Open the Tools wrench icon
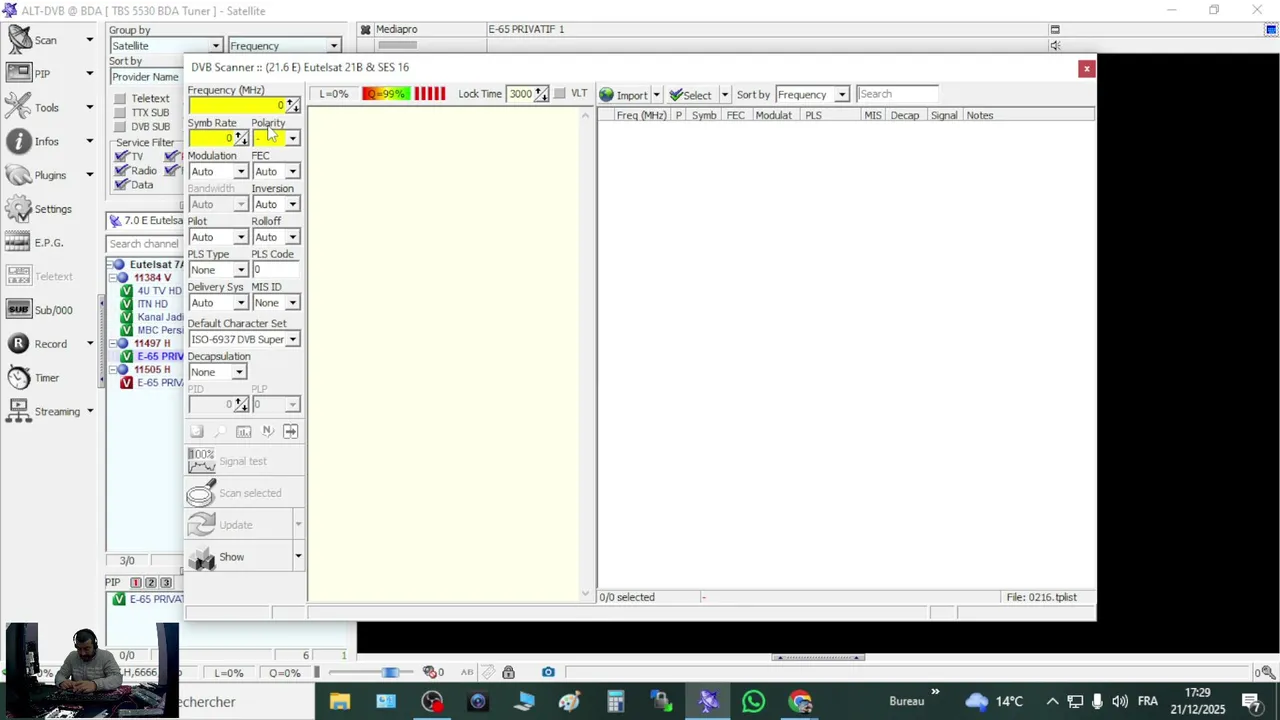The height and width of the screenshot is (720, 1280). (x=19, y=107)
